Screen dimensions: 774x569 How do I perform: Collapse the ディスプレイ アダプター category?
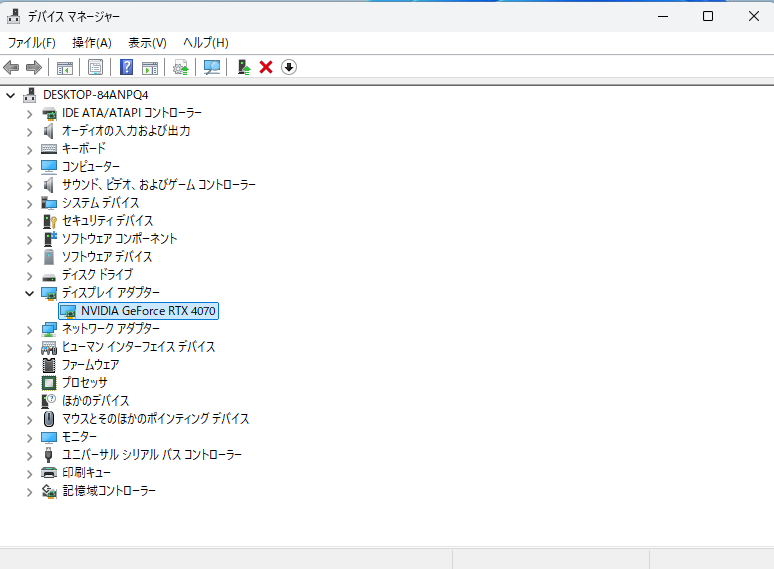[x=30, y=294]
